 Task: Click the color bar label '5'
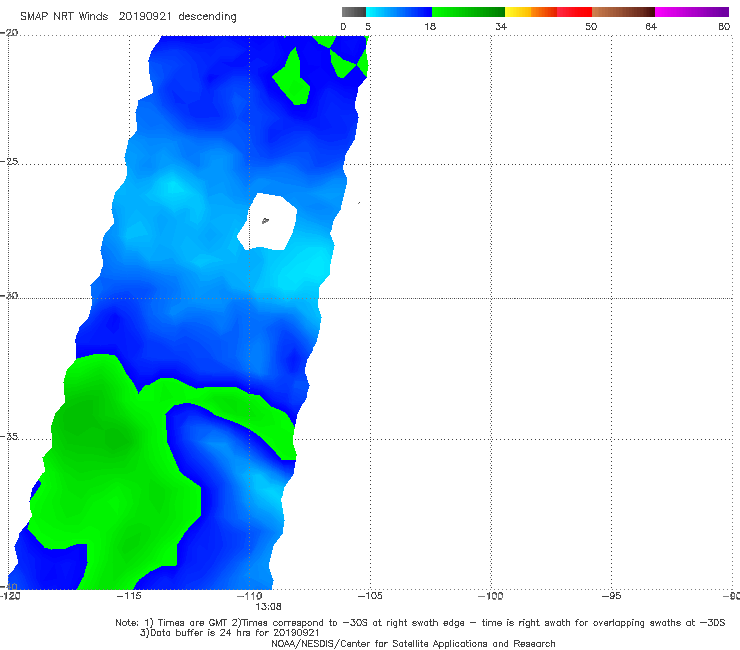click(x=368, y=27)
